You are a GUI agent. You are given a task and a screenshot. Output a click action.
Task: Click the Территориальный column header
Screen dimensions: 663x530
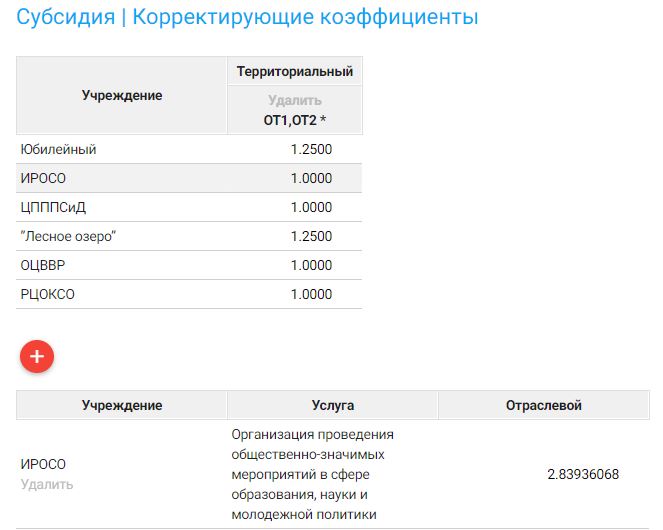(294, 72)
